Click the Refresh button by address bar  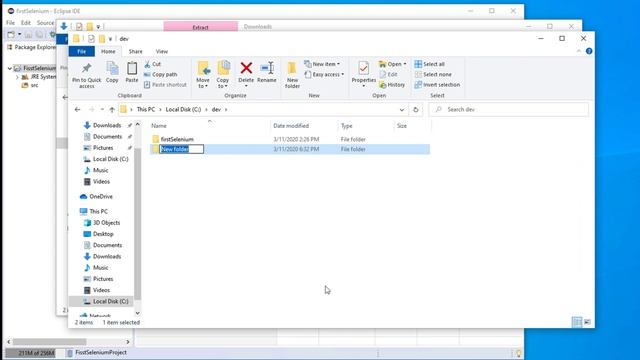click(x=416, y=109)
